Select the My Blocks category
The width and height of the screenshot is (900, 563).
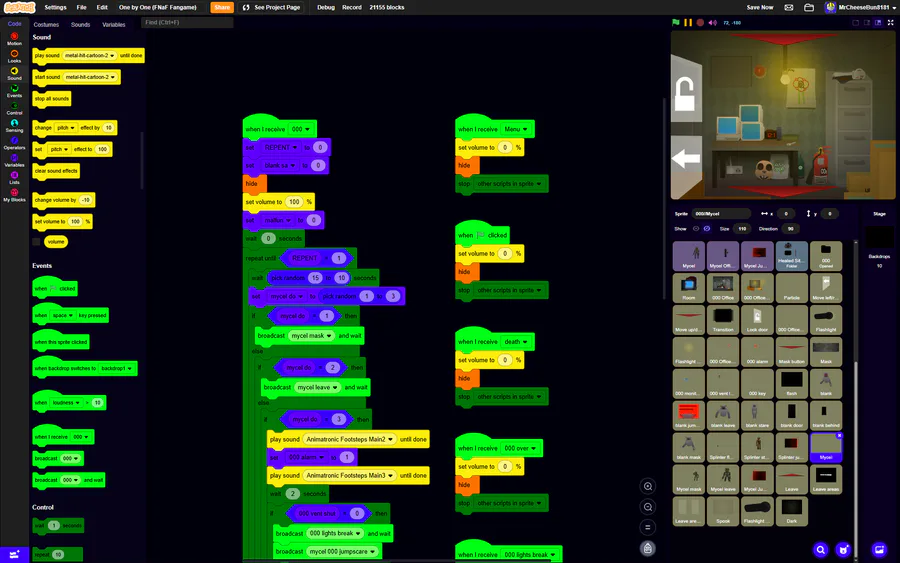[14, 195]
